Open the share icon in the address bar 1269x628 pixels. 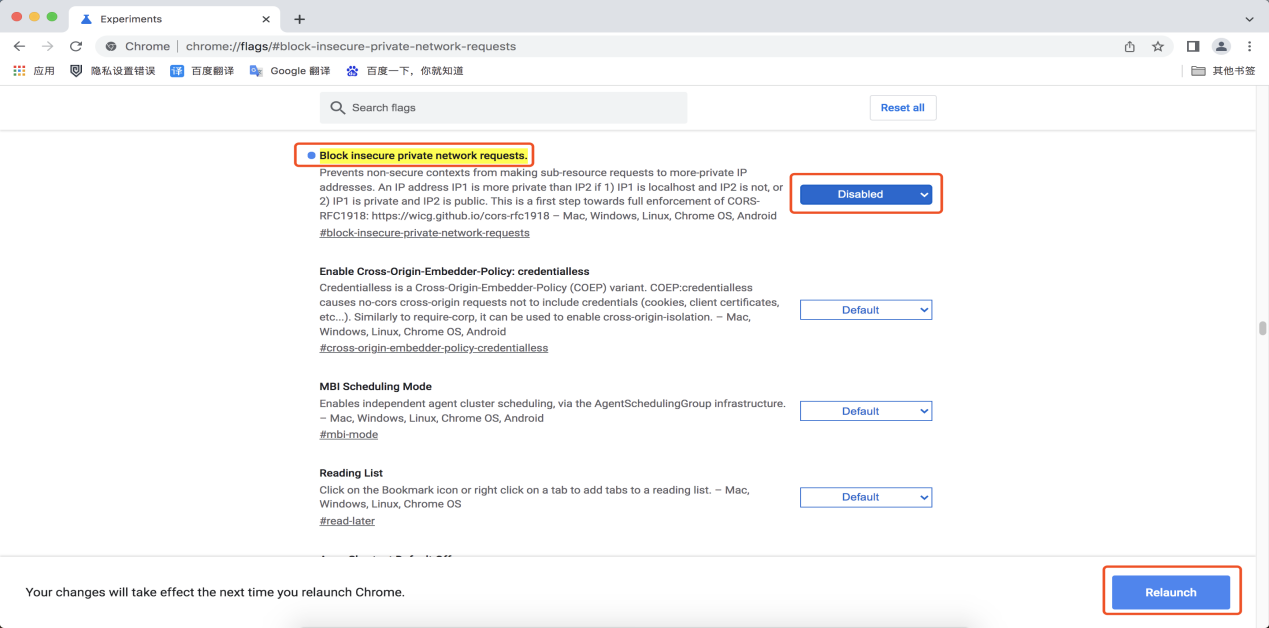tap(1130, 46)
